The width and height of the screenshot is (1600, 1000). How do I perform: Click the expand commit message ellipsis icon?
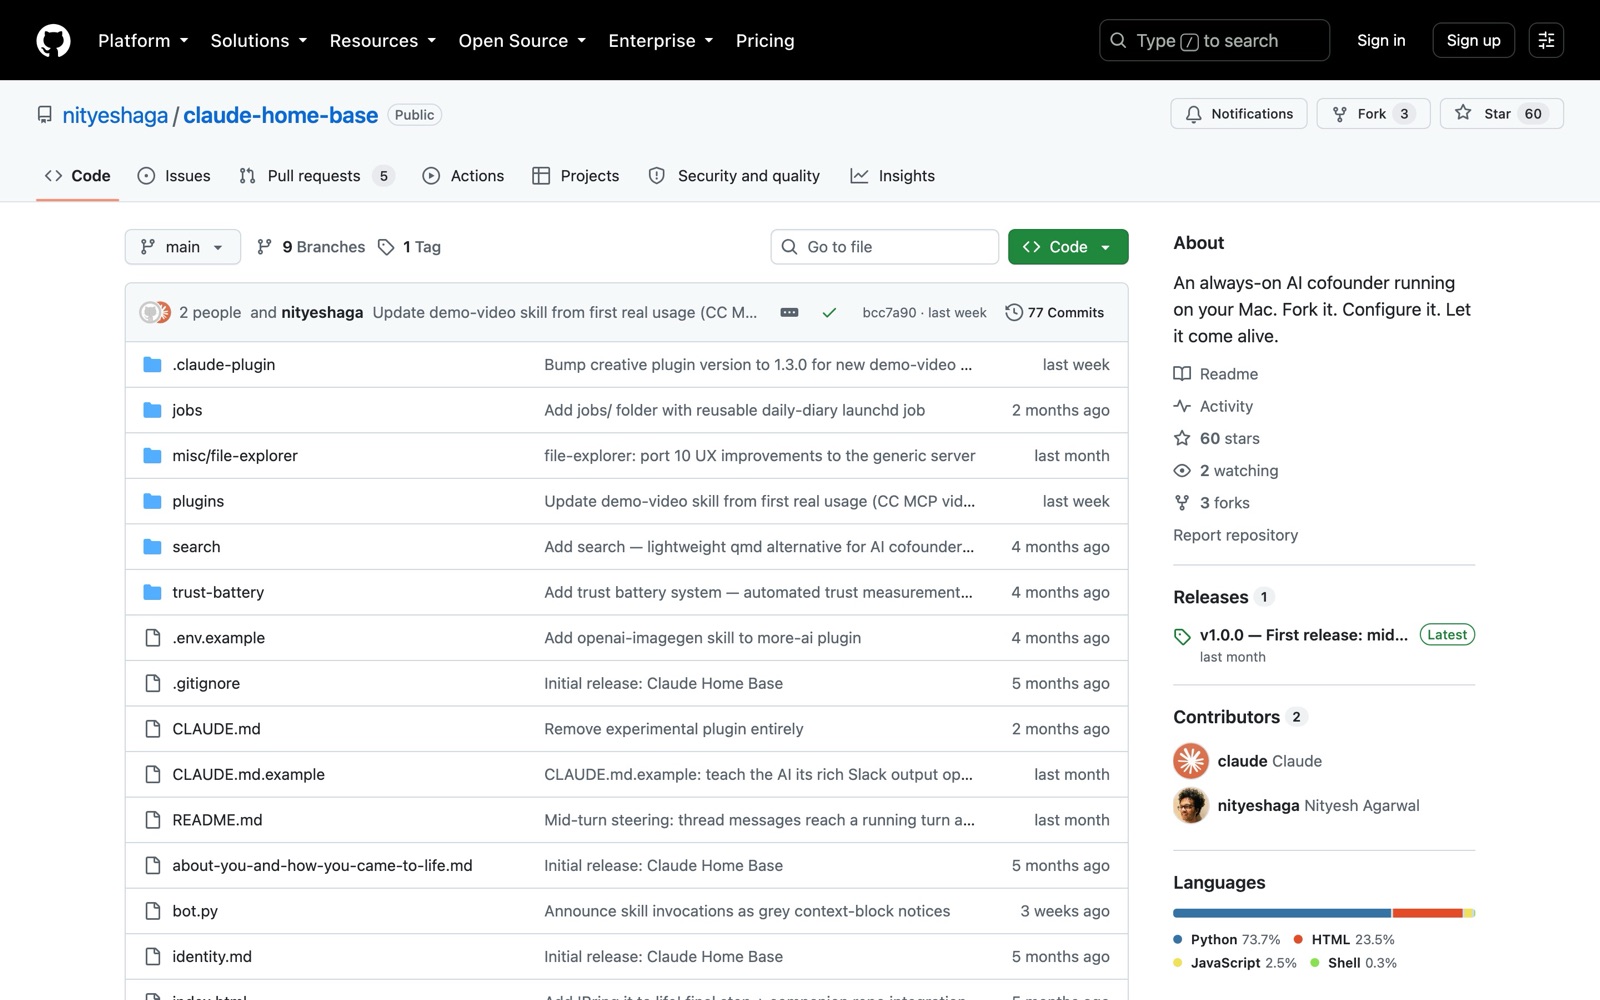pos(789,312)
